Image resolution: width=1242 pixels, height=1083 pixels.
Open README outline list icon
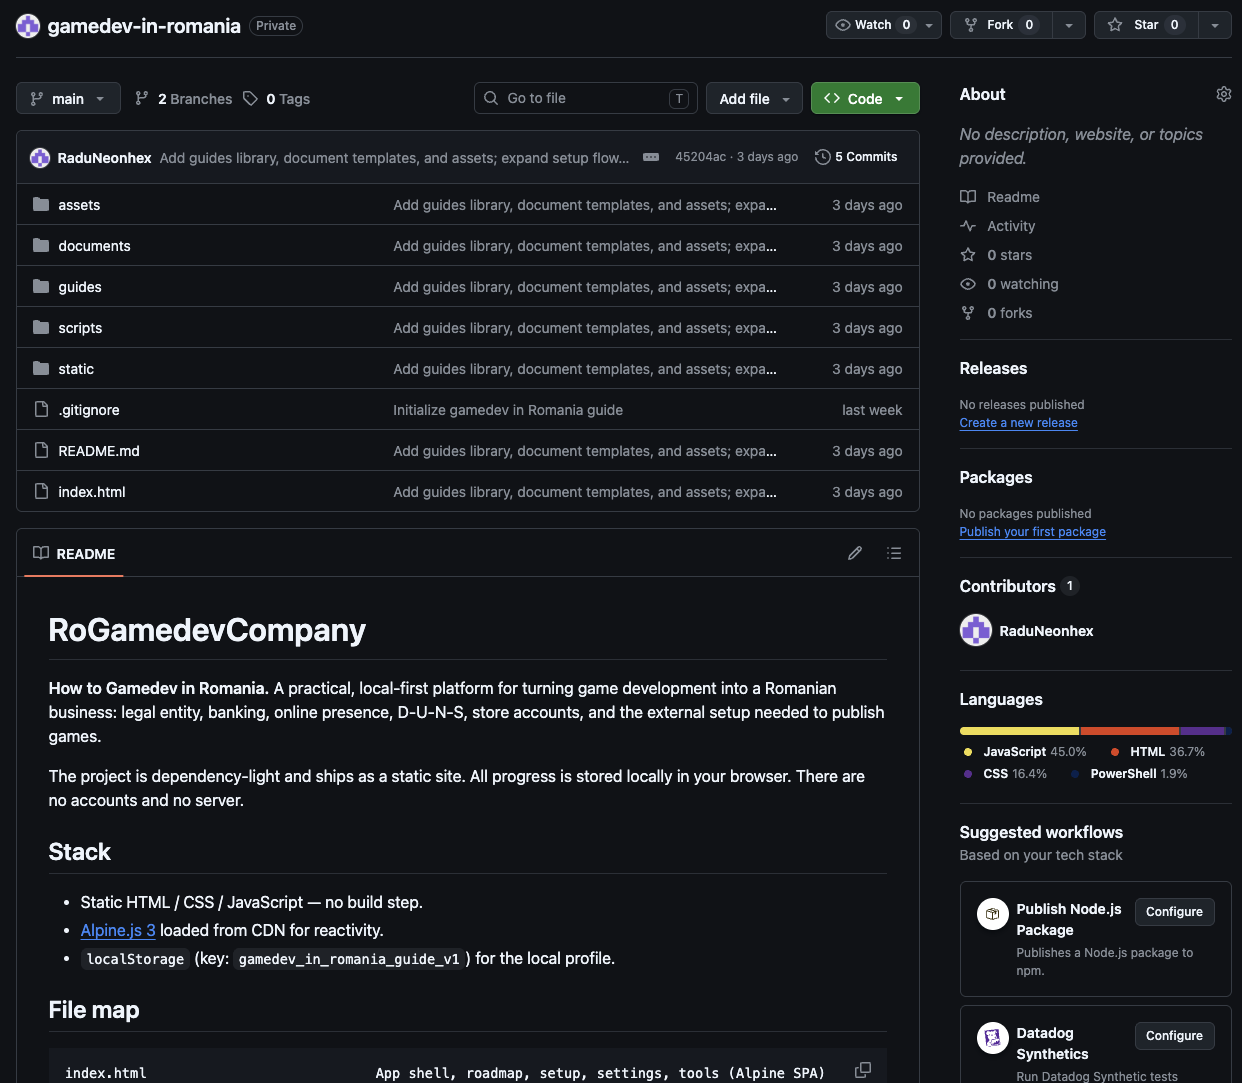tap(894, 553)
